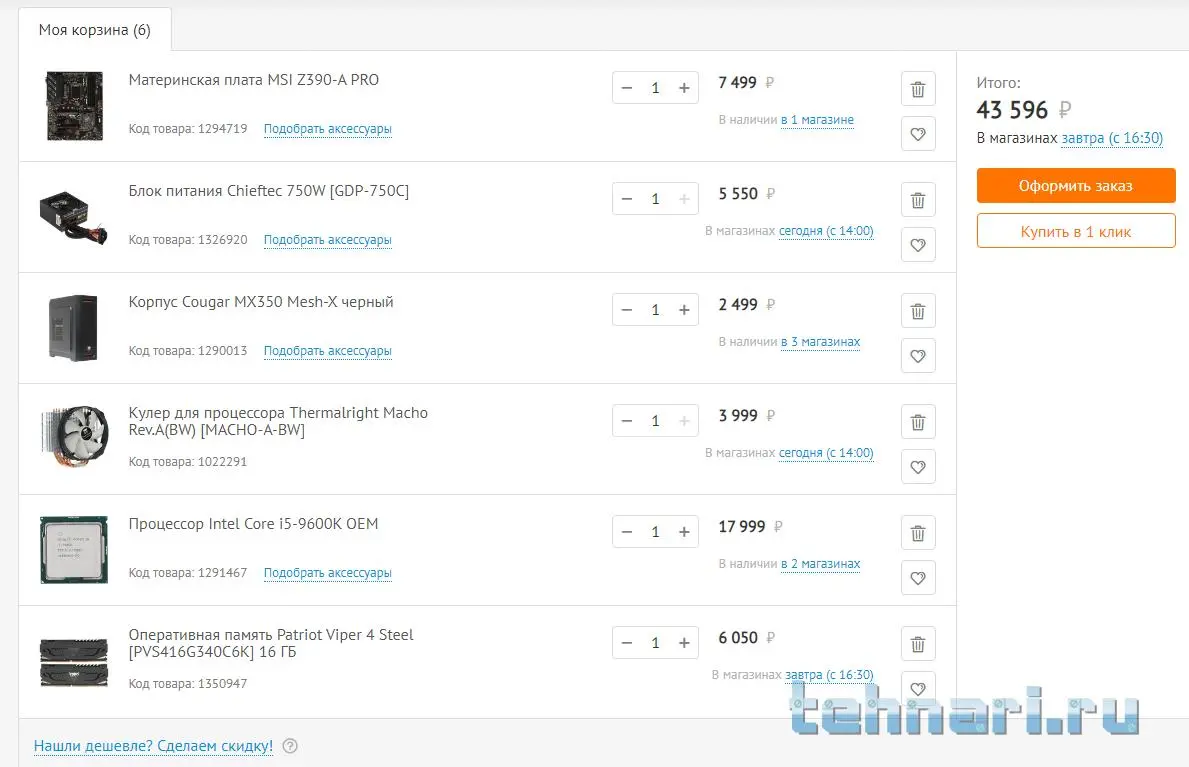This screenshot has height=767, width=1189.
Task: Select total price 43 596
Action: point(1012,110)
